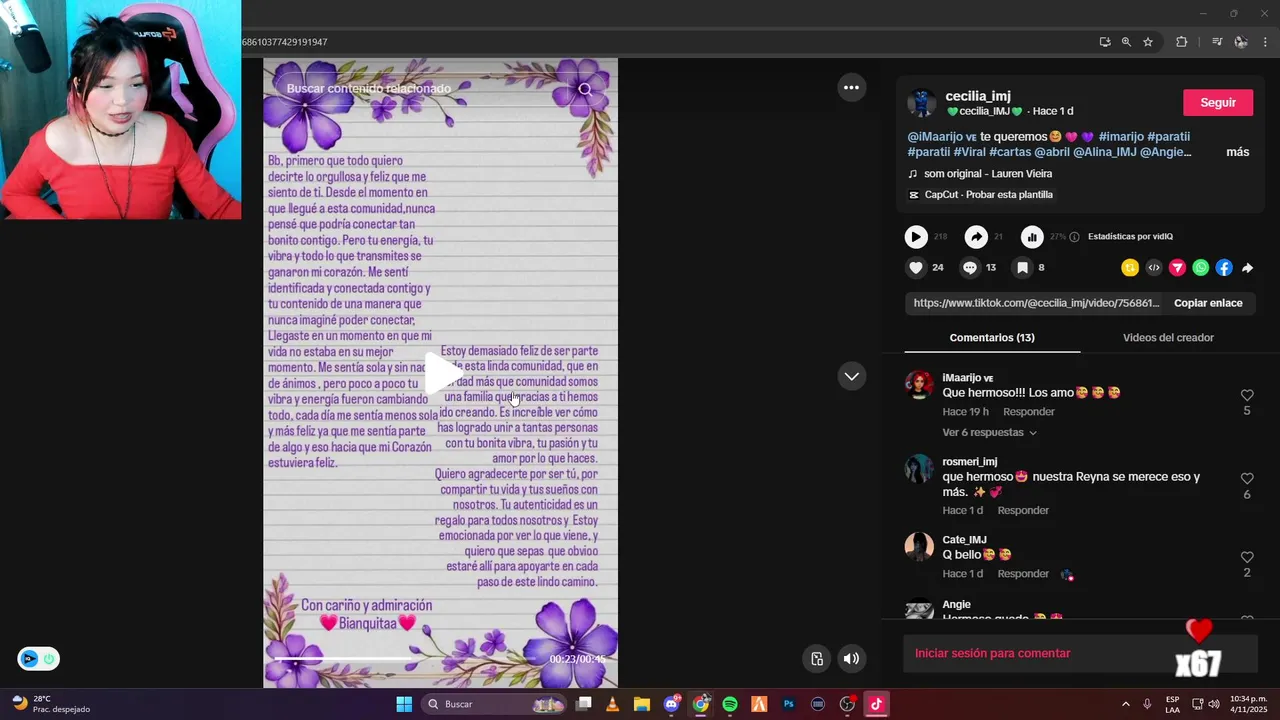Screen dimensions: 1280x720
Task: Open Cate_IMJ commenter avatar
Action: (919, 547)
